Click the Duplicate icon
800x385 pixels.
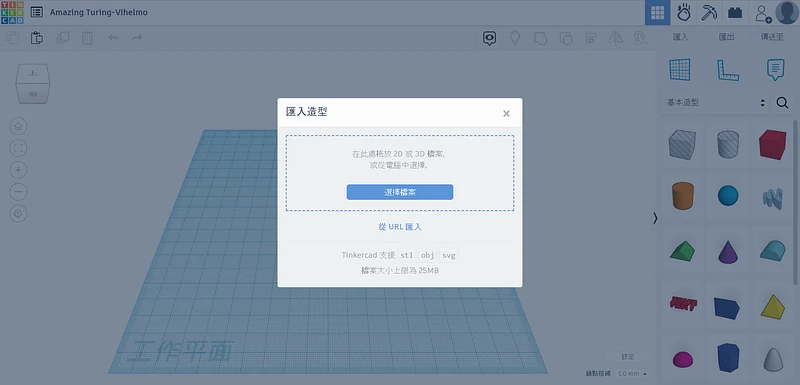click(x=62, y=38)
